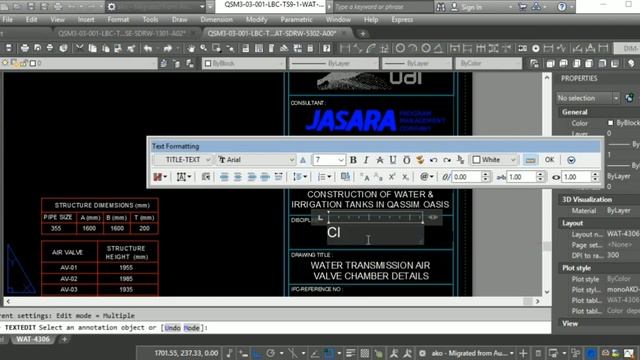
Task: Switch to the WAT-4306 layout tab
Action: click(33, 339)
